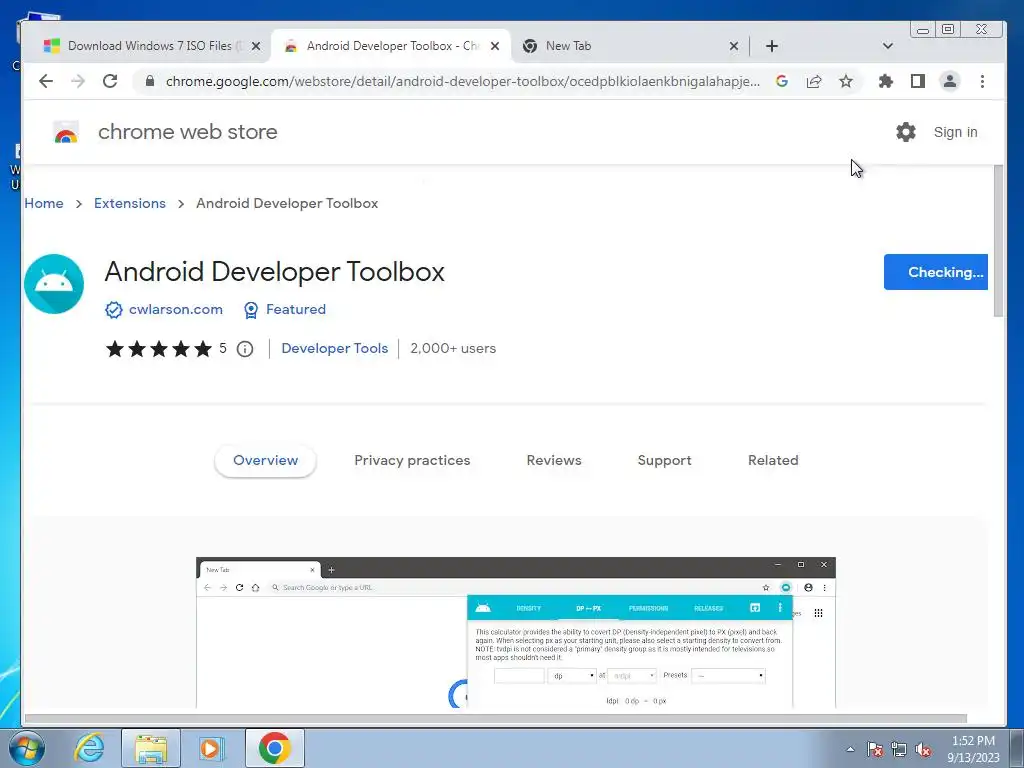Open the Reviews tab
This screenshot has height=768, width=1024.
(x=554, y=460)
